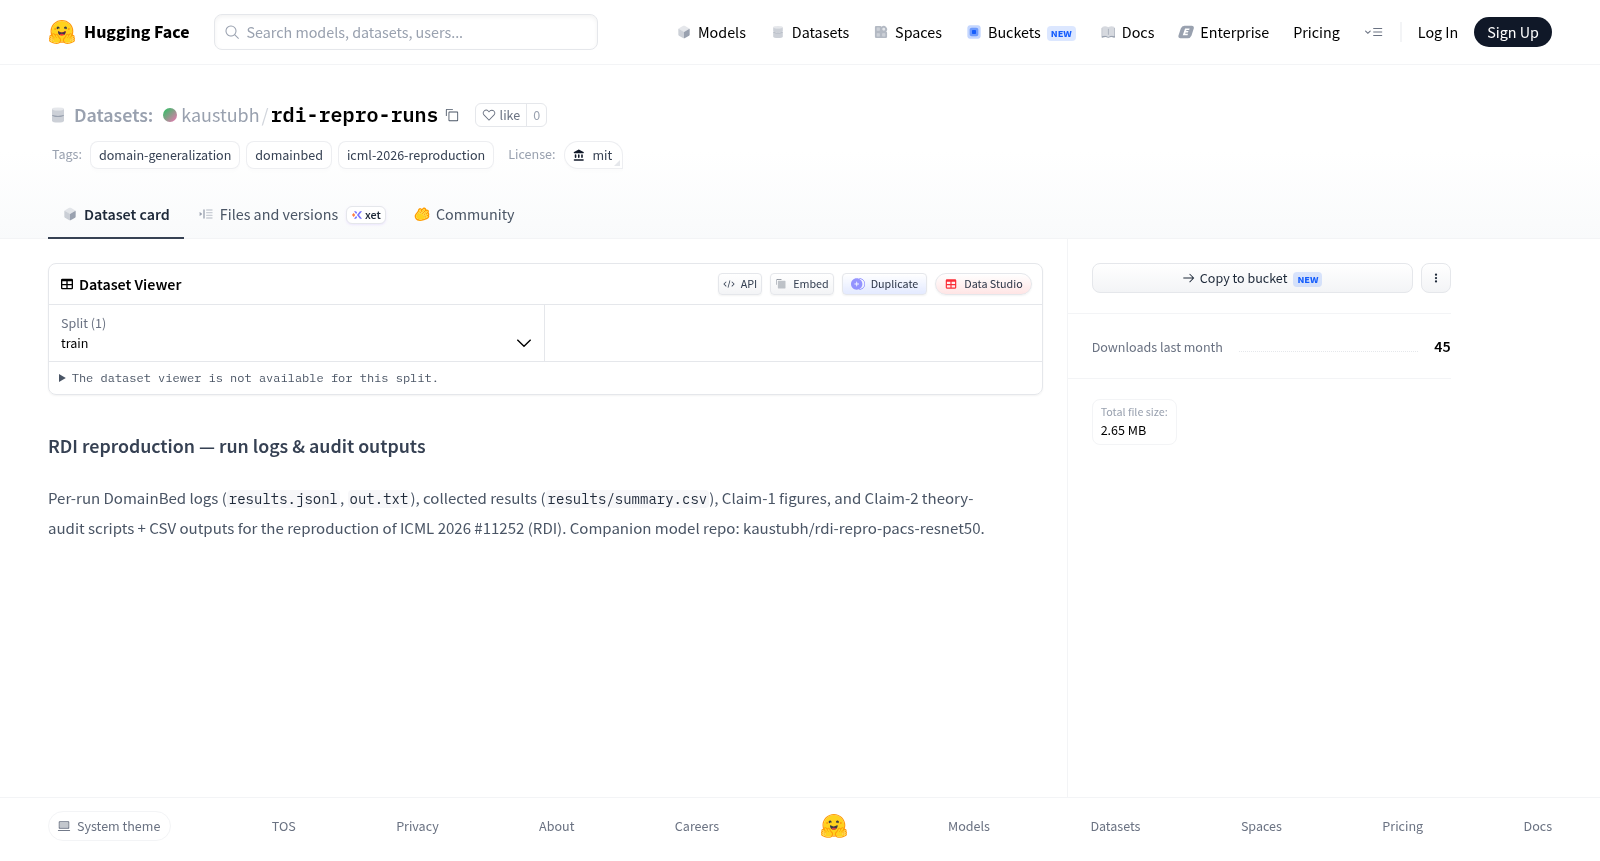Open the kaustubh profile link
Screen dimensions: 1600x861
pyautogui.click(x=220, y=115)
